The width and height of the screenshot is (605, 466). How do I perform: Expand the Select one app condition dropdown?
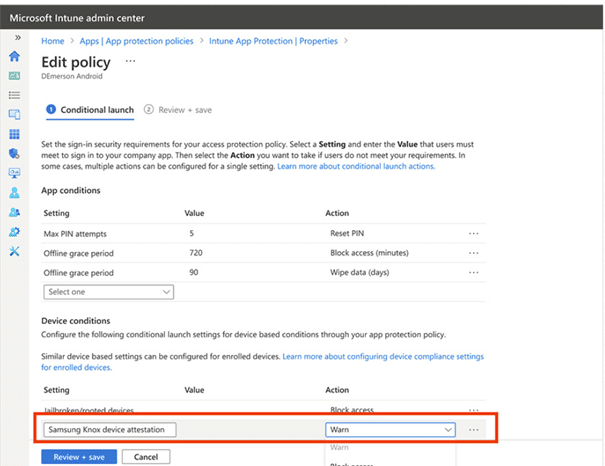click(108, 292)
